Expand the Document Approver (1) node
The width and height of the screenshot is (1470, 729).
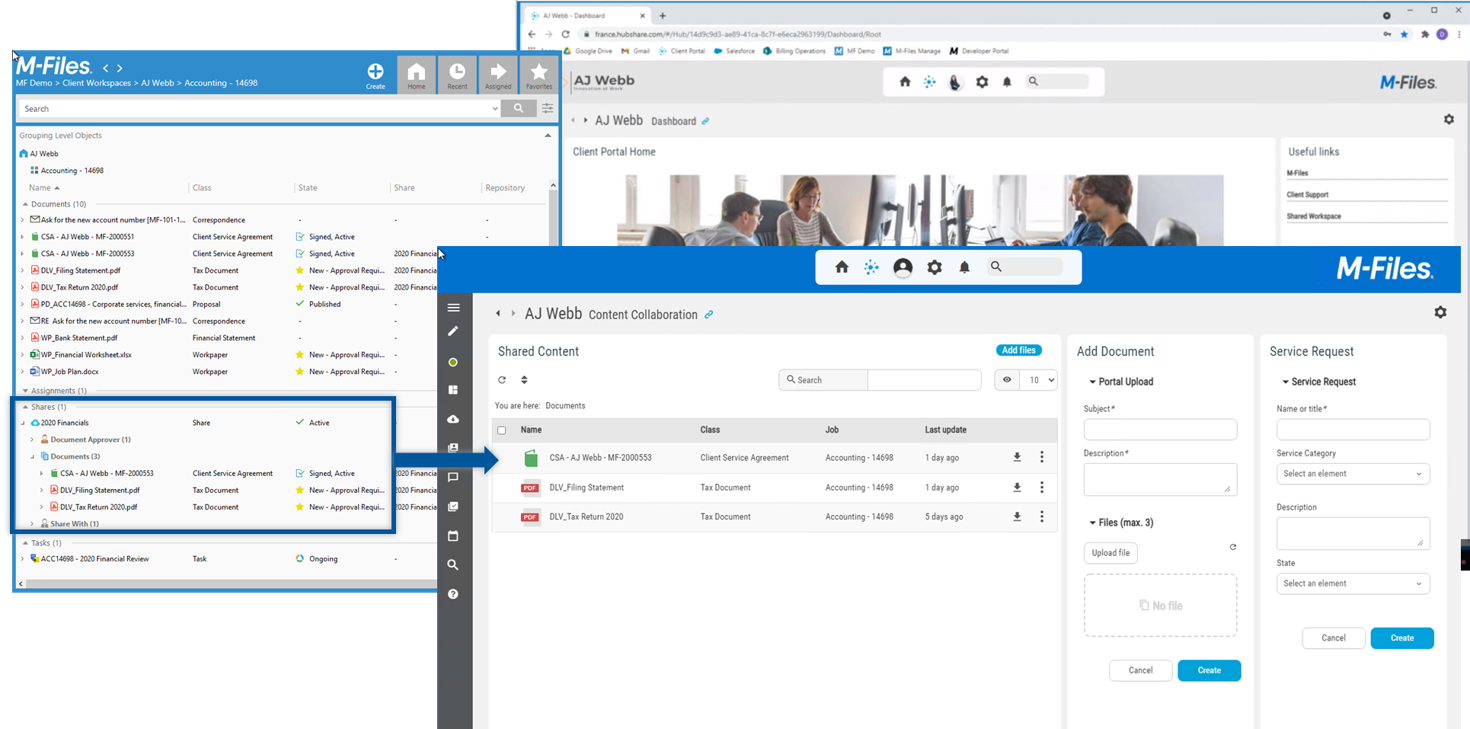pos(32,439)
